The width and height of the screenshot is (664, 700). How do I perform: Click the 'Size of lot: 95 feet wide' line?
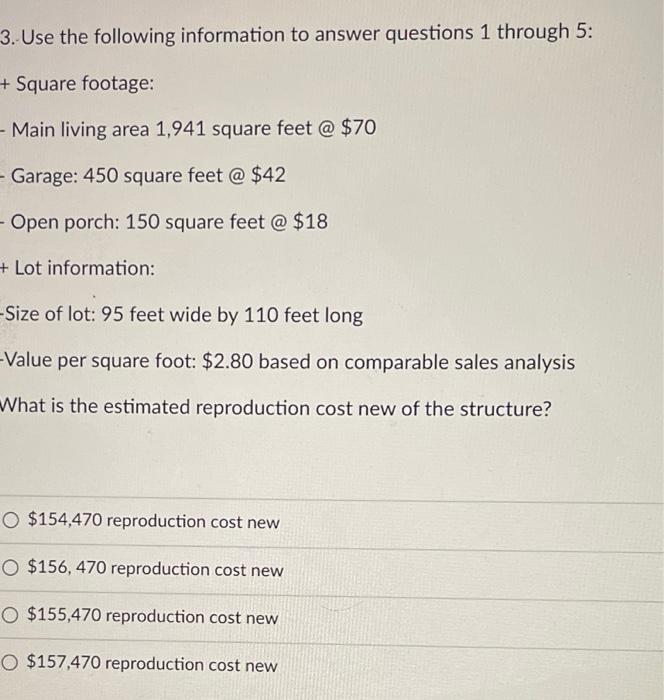[x=182, y=315]
